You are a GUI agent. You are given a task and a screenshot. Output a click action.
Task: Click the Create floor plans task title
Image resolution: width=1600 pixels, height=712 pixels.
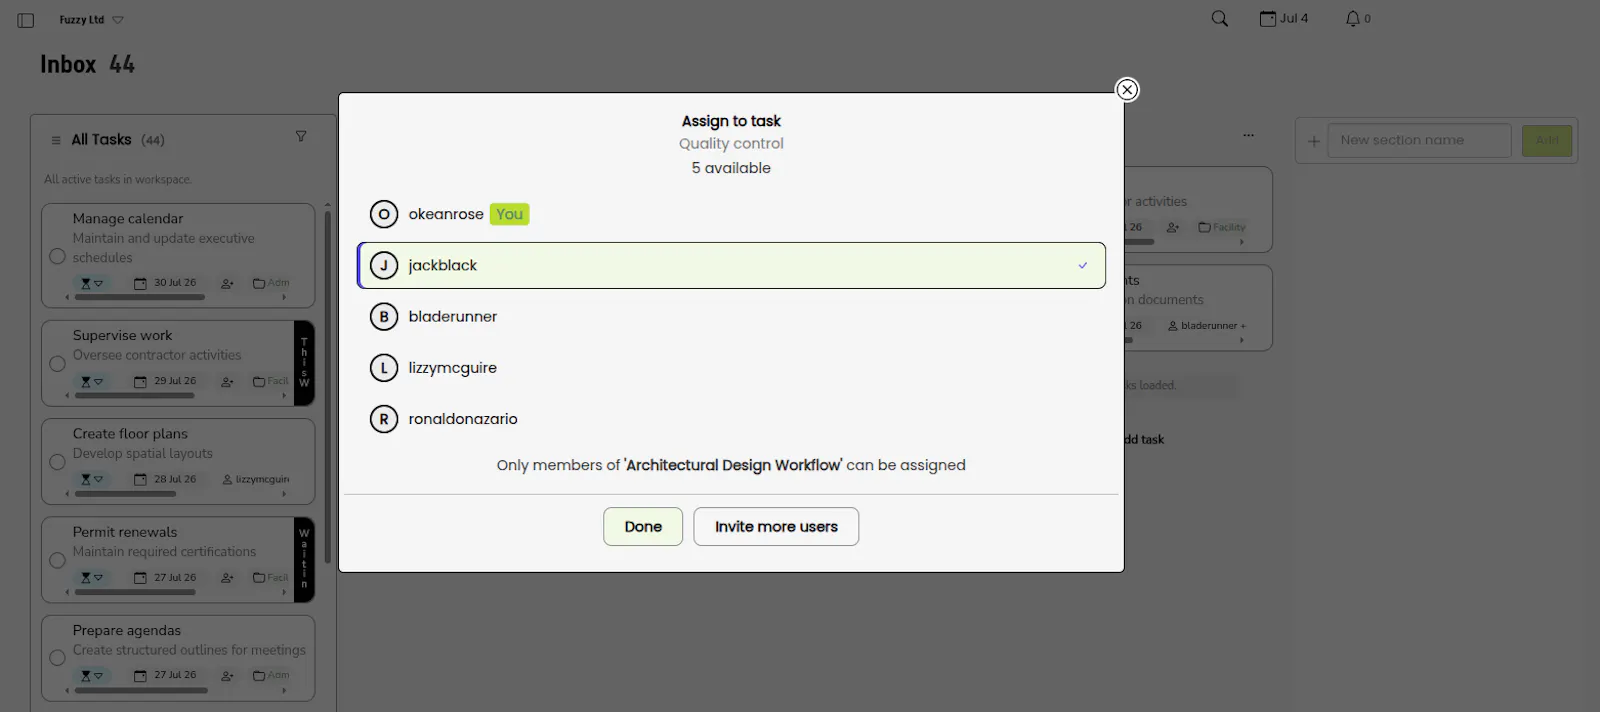[130, 434]
